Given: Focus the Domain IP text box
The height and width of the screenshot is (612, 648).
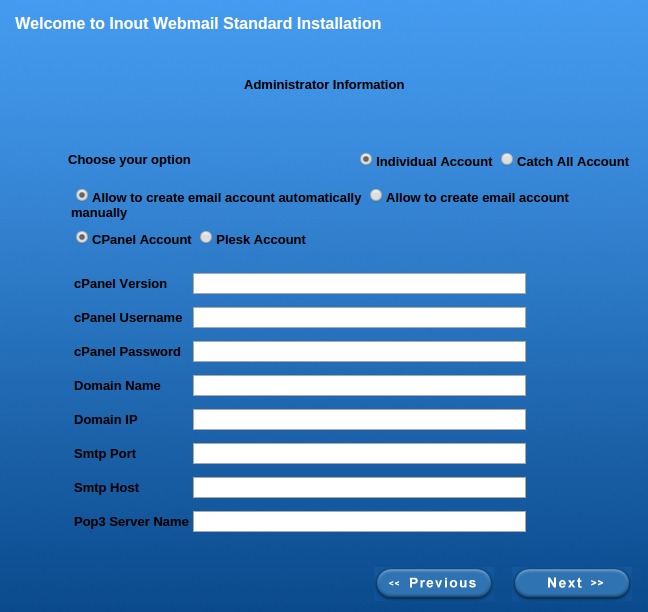Looking at the screenshot, I should (x=359, y=419).
